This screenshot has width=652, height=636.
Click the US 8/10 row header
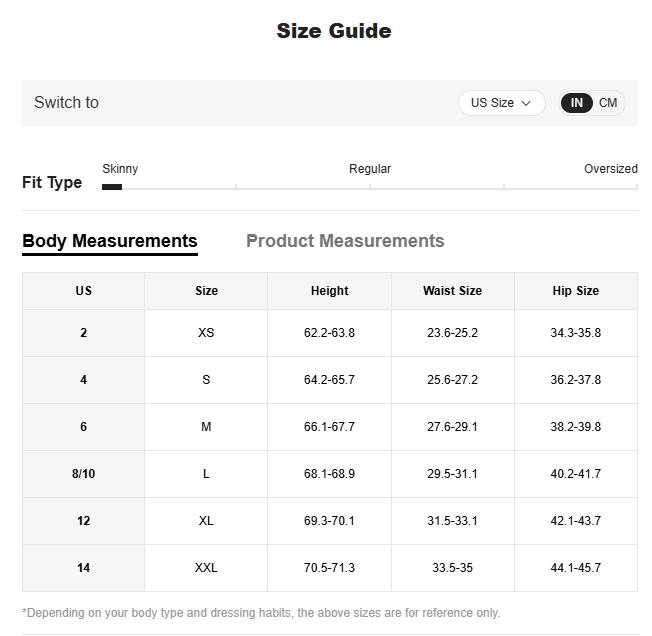(83, 474)
